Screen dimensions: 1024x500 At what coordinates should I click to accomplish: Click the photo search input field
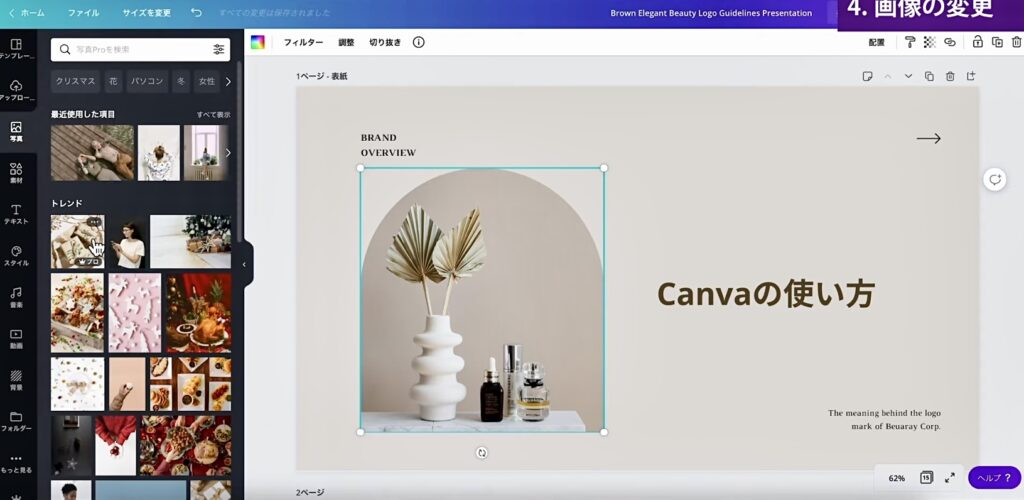(140, 50)
